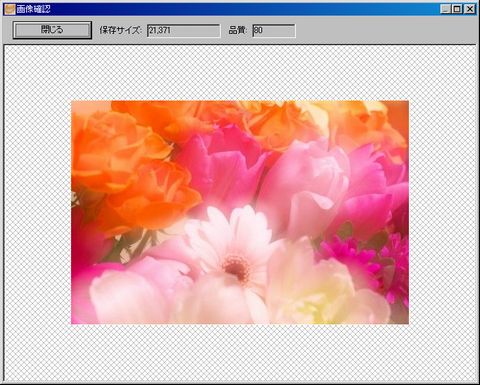This screenshot has width=480, height=385.
Task: Open the 画像確認 title bar app icon
Action: tap(9, 9)
